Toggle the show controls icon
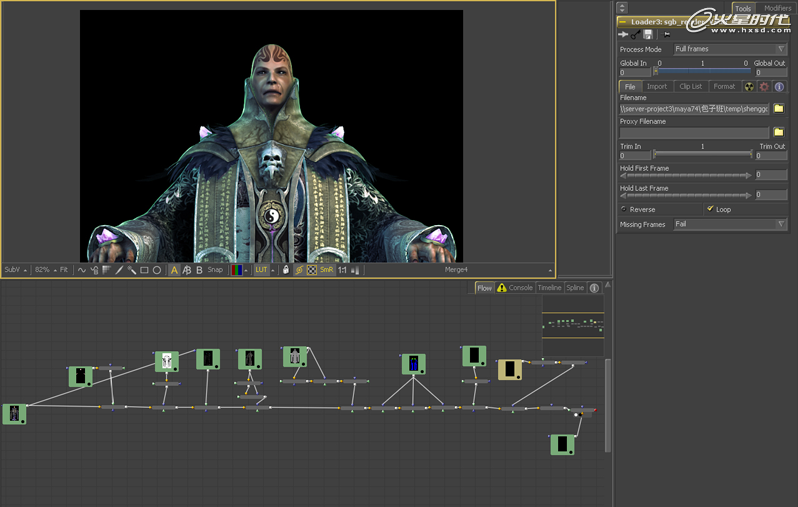 299,270
